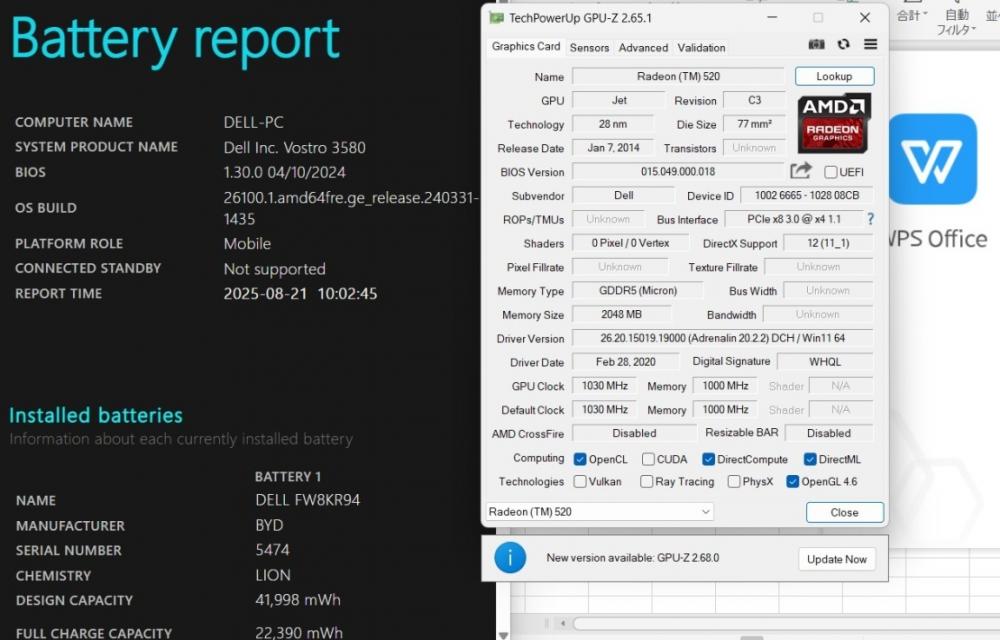Close the GPU-Z window with X
Viewport: 1000px width, 640px height.
[x=865, y=18]
